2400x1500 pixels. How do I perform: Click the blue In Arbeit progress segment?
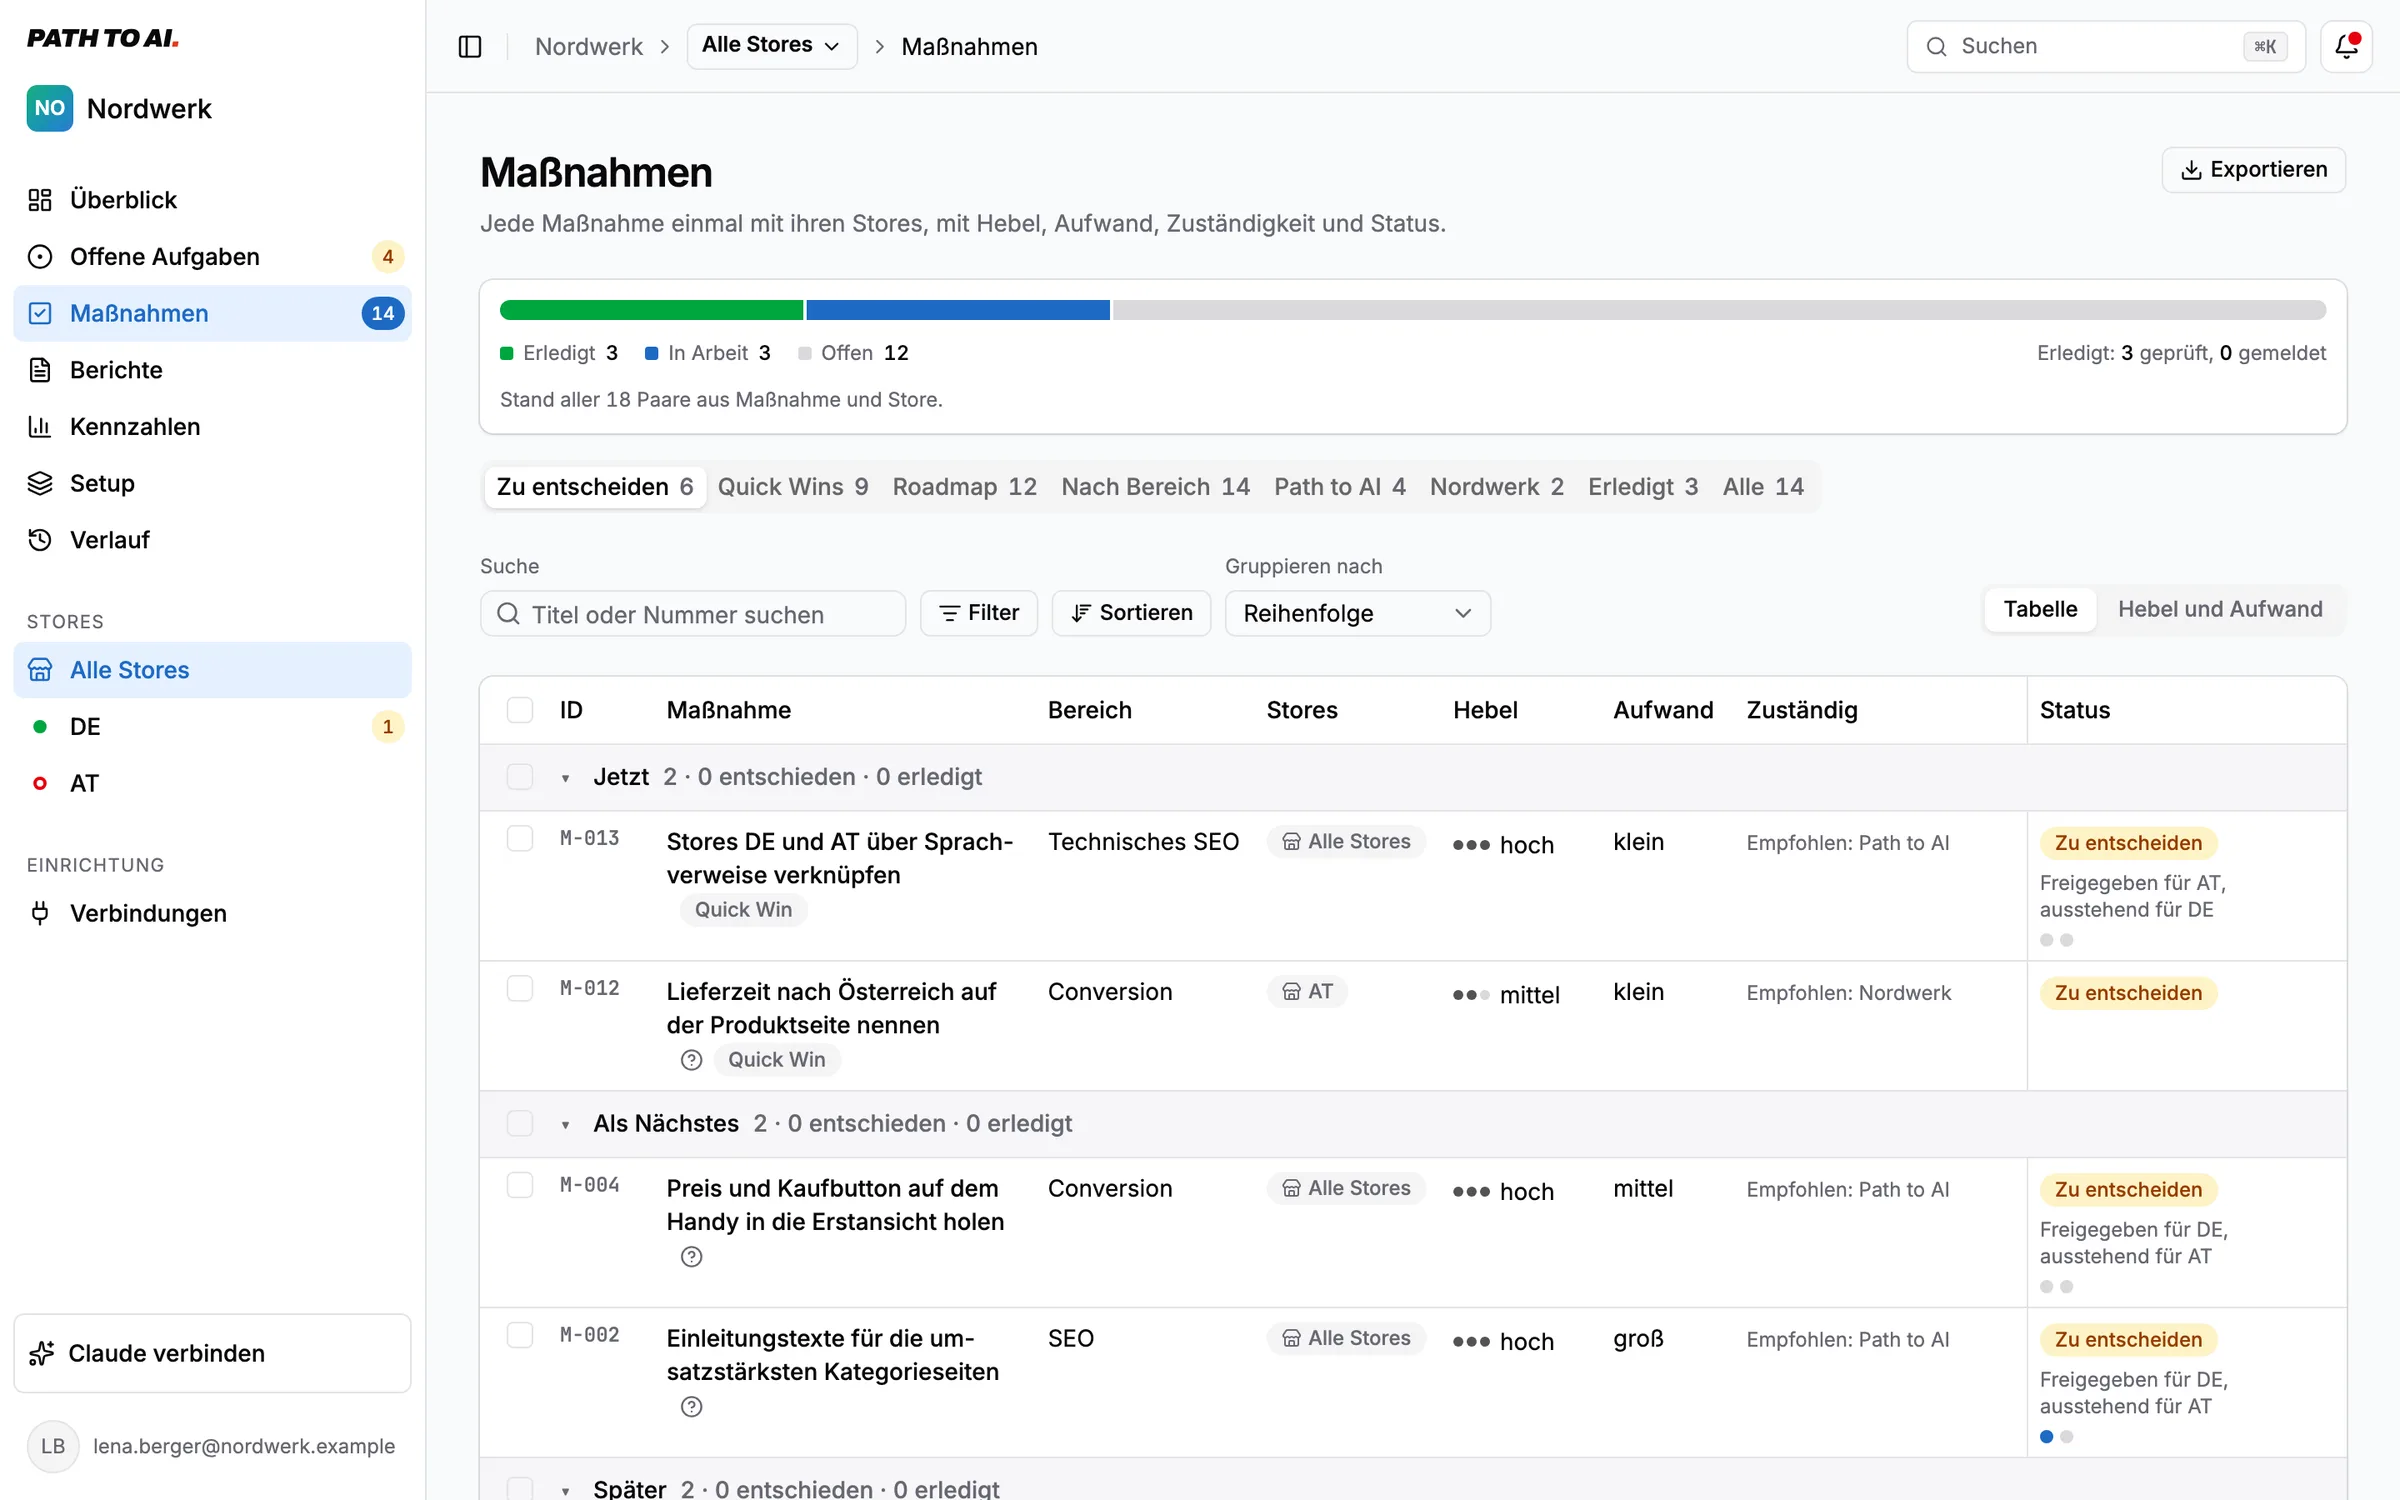coord(958,310)
